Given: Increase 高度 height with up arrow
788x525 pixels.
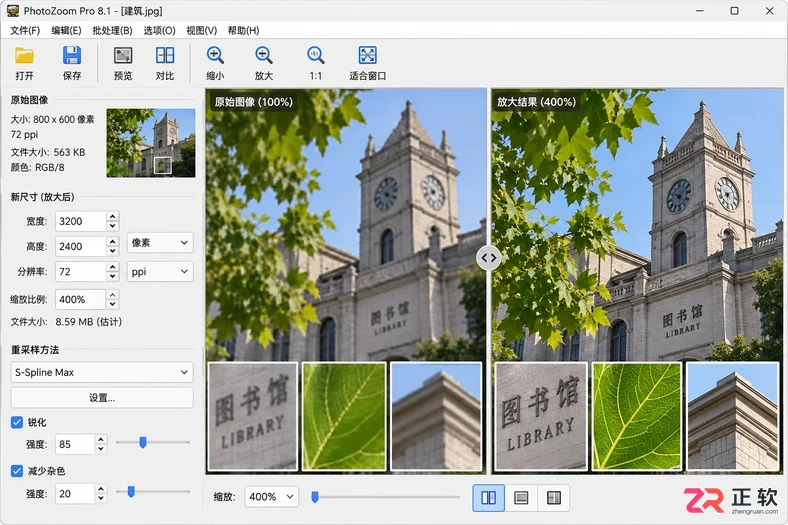Looking at the screenshot, I should coord(113,242).
